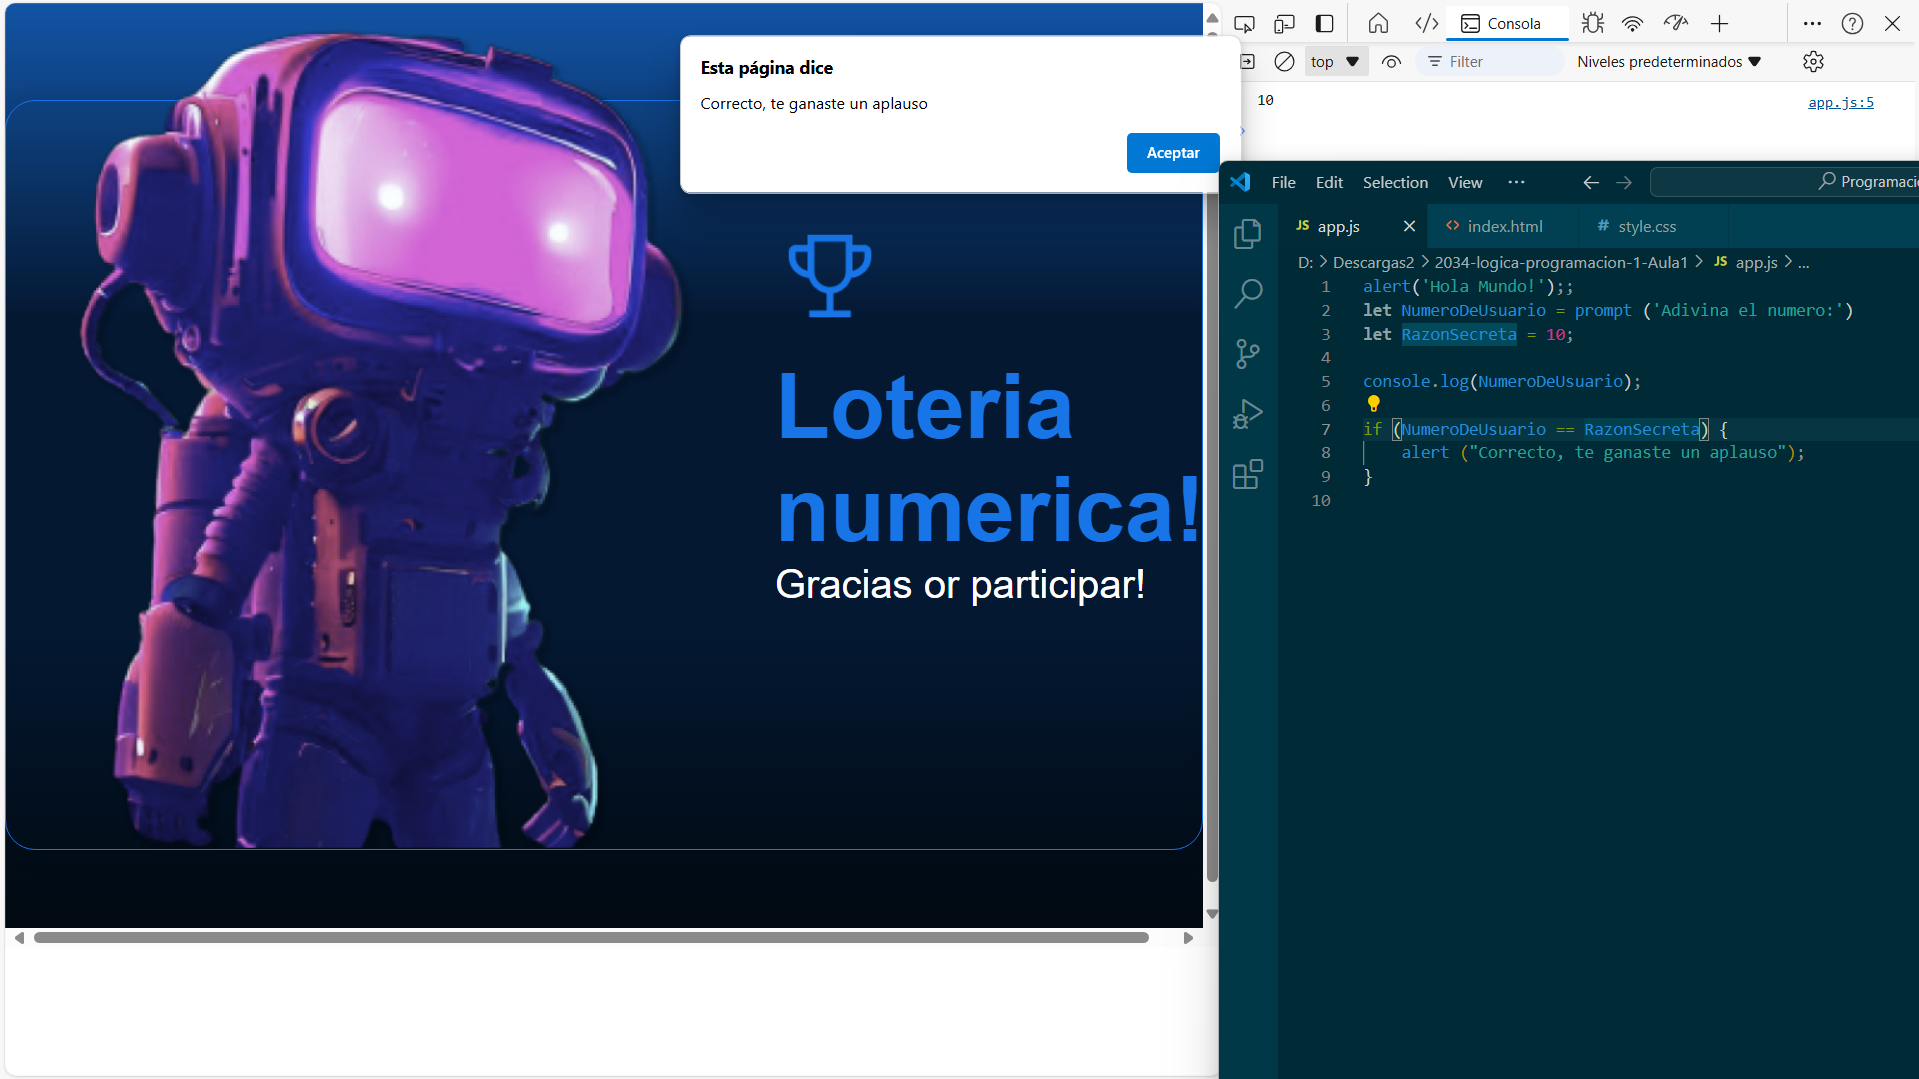The image size is (1919, 1079).
Task: Toggle live expression eye icon
Action: 1391,62
